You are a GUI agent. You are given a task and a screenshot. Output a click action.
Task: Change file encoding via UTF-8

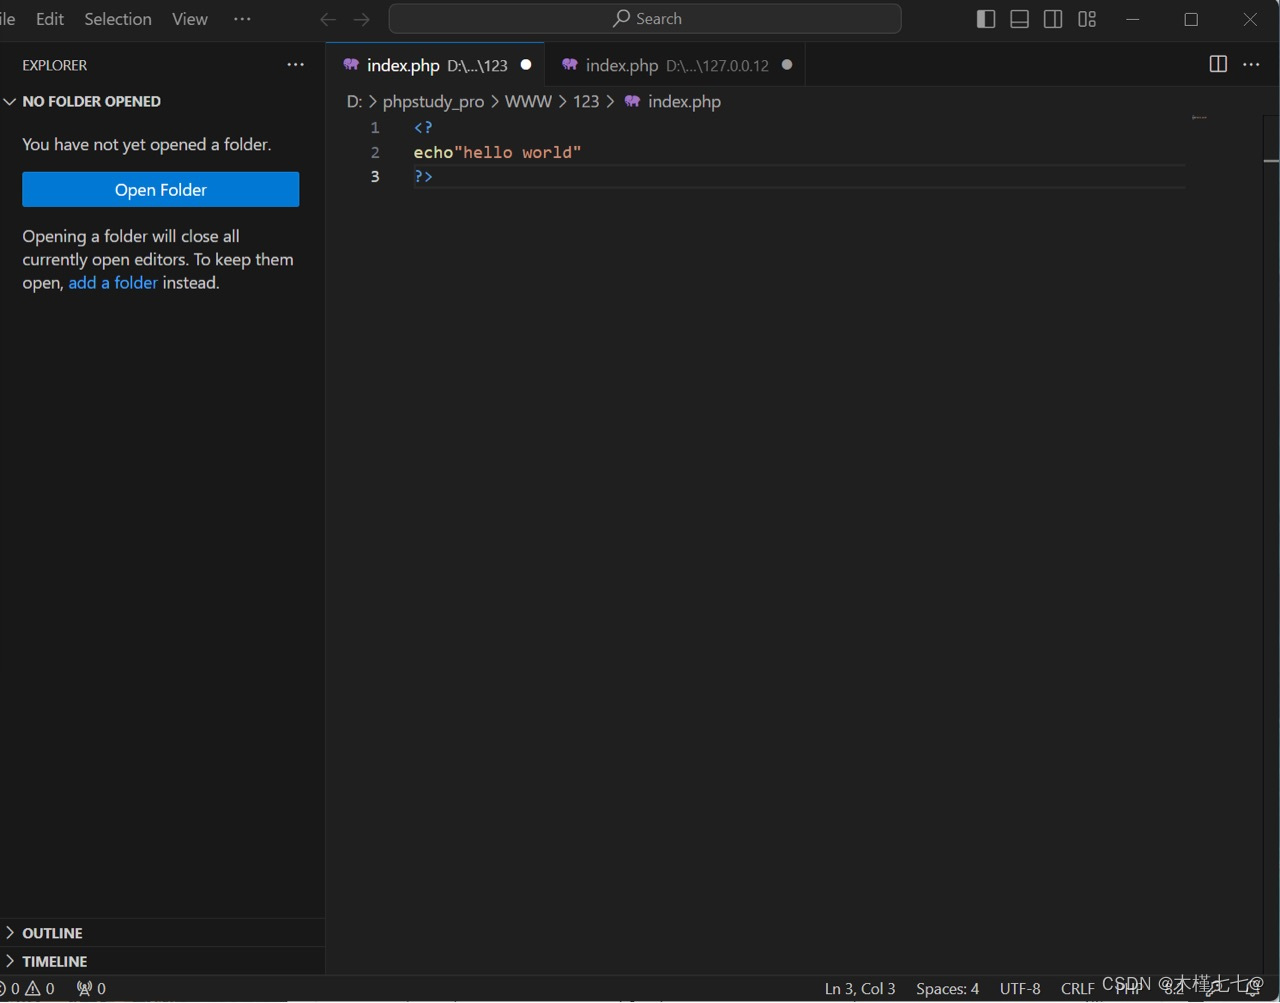click(1020, 989)
